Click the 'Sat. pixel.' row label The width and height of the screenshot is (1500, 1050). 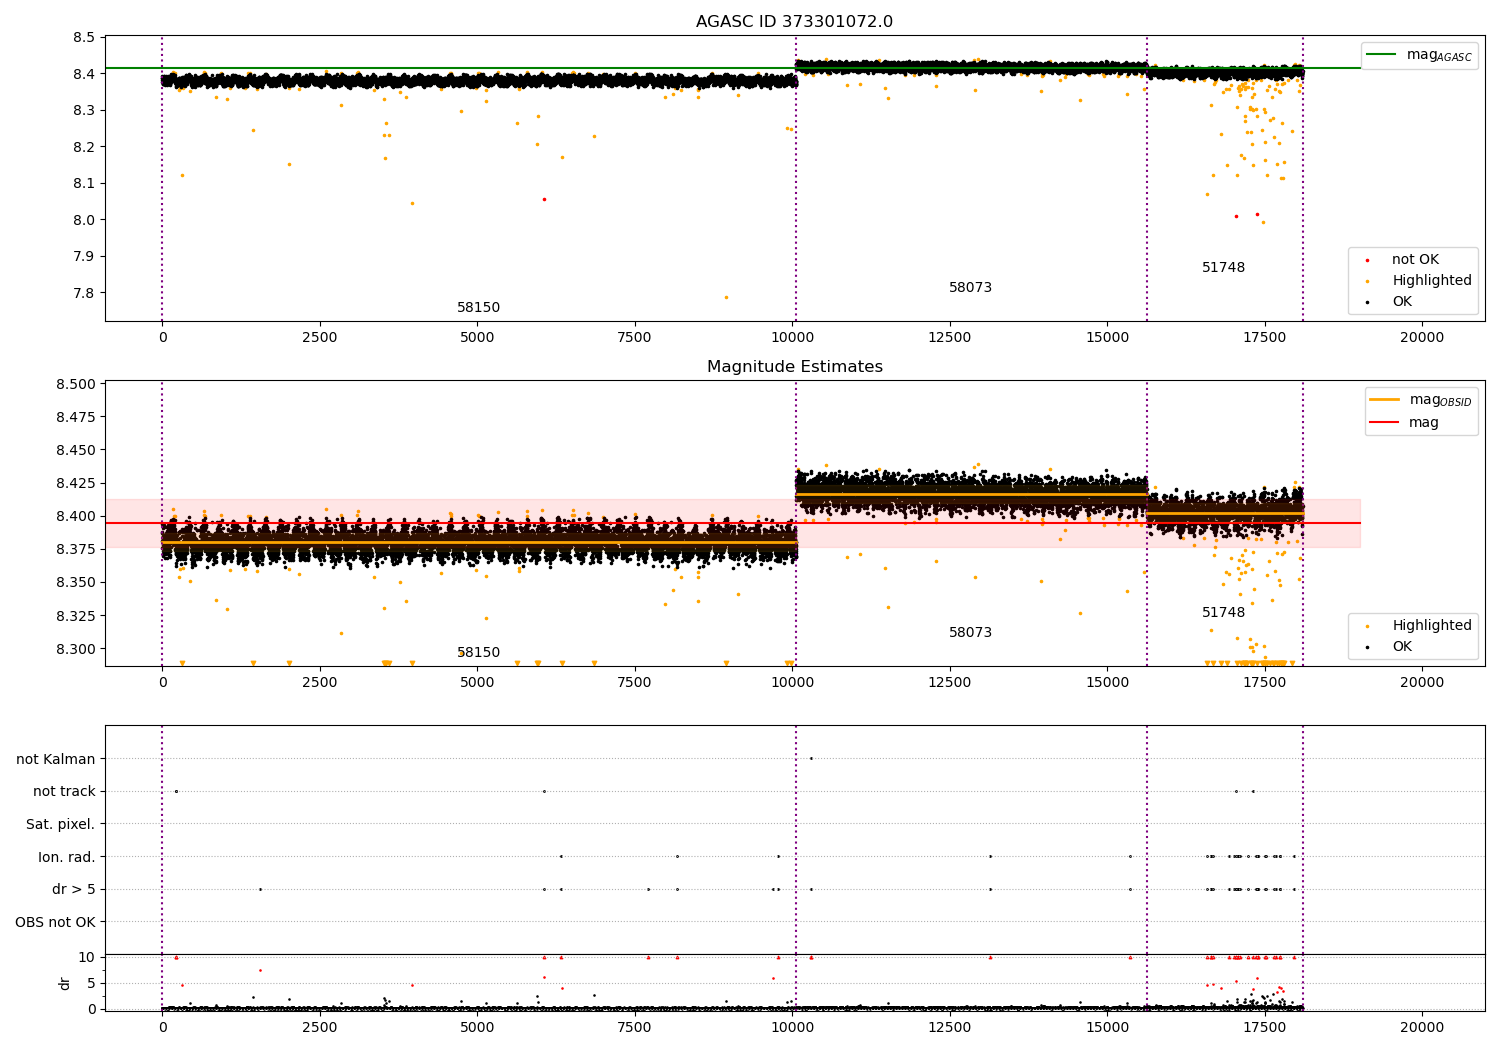click(x=60, y=825)
